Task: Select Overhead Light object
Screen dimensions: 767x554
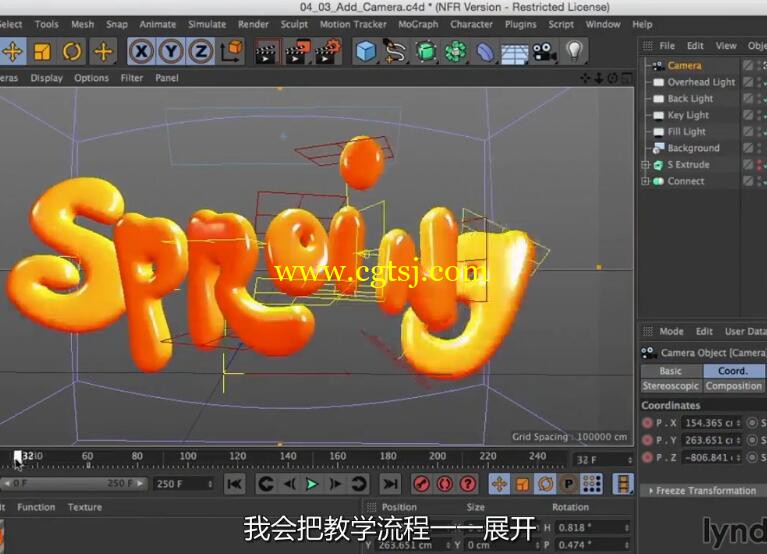Action: 701,82
